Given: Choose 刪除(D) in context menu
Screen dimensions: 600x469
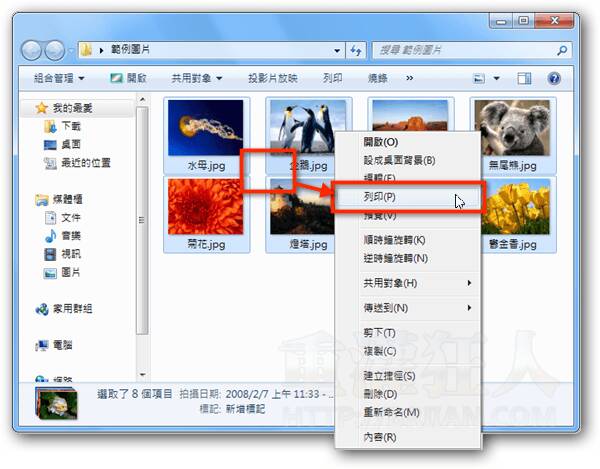Looking at the screenshot, I should [x=408, y=394].
